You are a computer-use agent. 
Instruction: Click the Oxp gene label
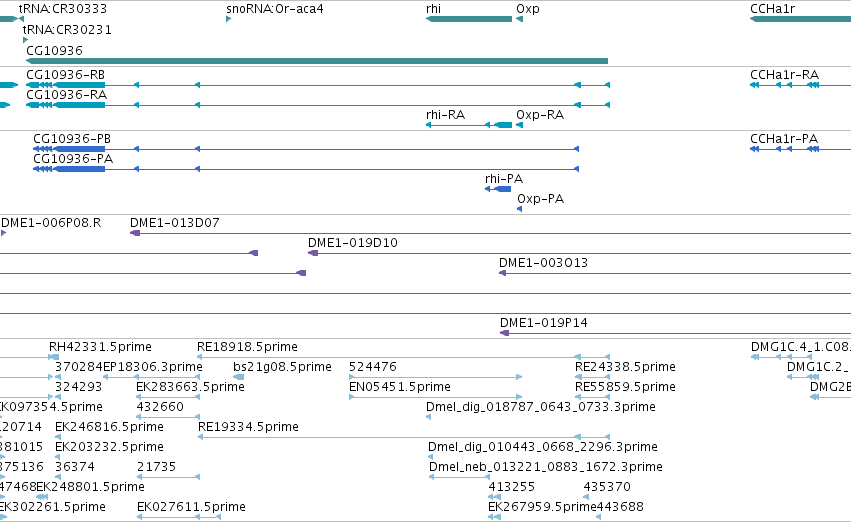point(528,9)
